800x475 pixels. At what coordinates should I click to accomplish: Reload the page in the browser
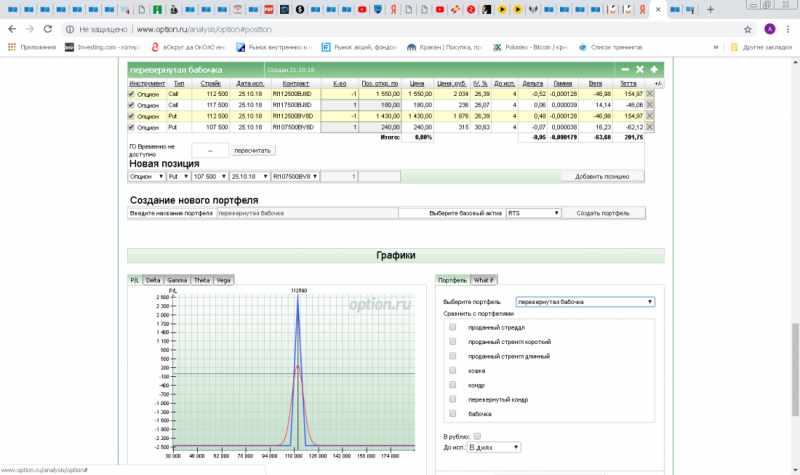(x=48, y=30)
